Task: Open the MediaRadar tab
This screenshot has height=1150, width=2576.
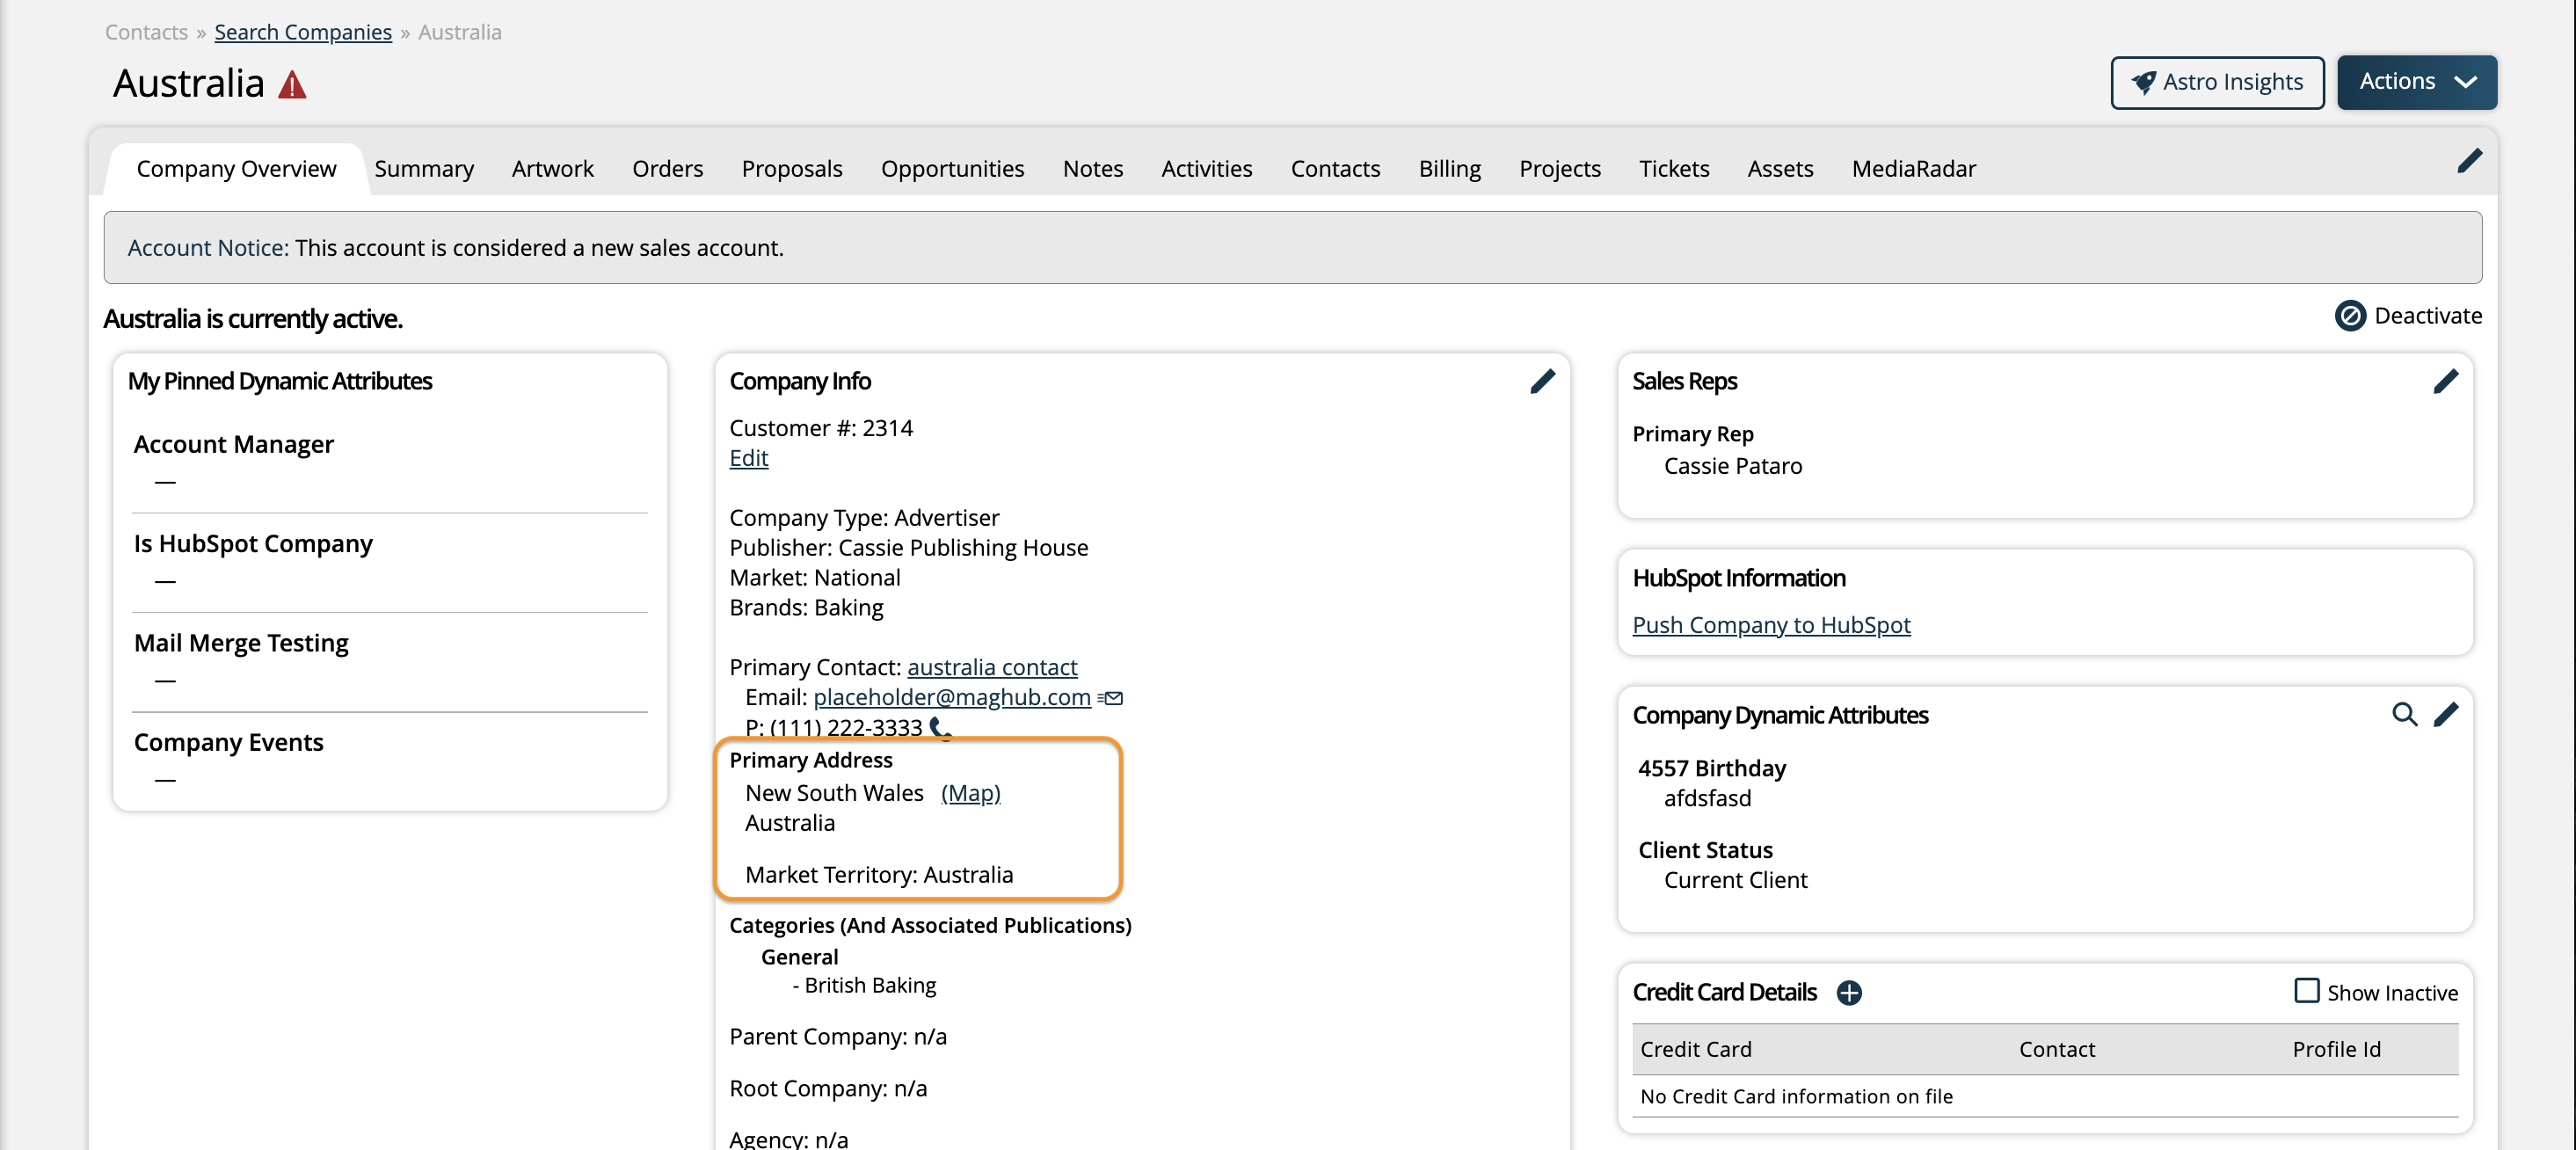Action: coord(1913,169)
